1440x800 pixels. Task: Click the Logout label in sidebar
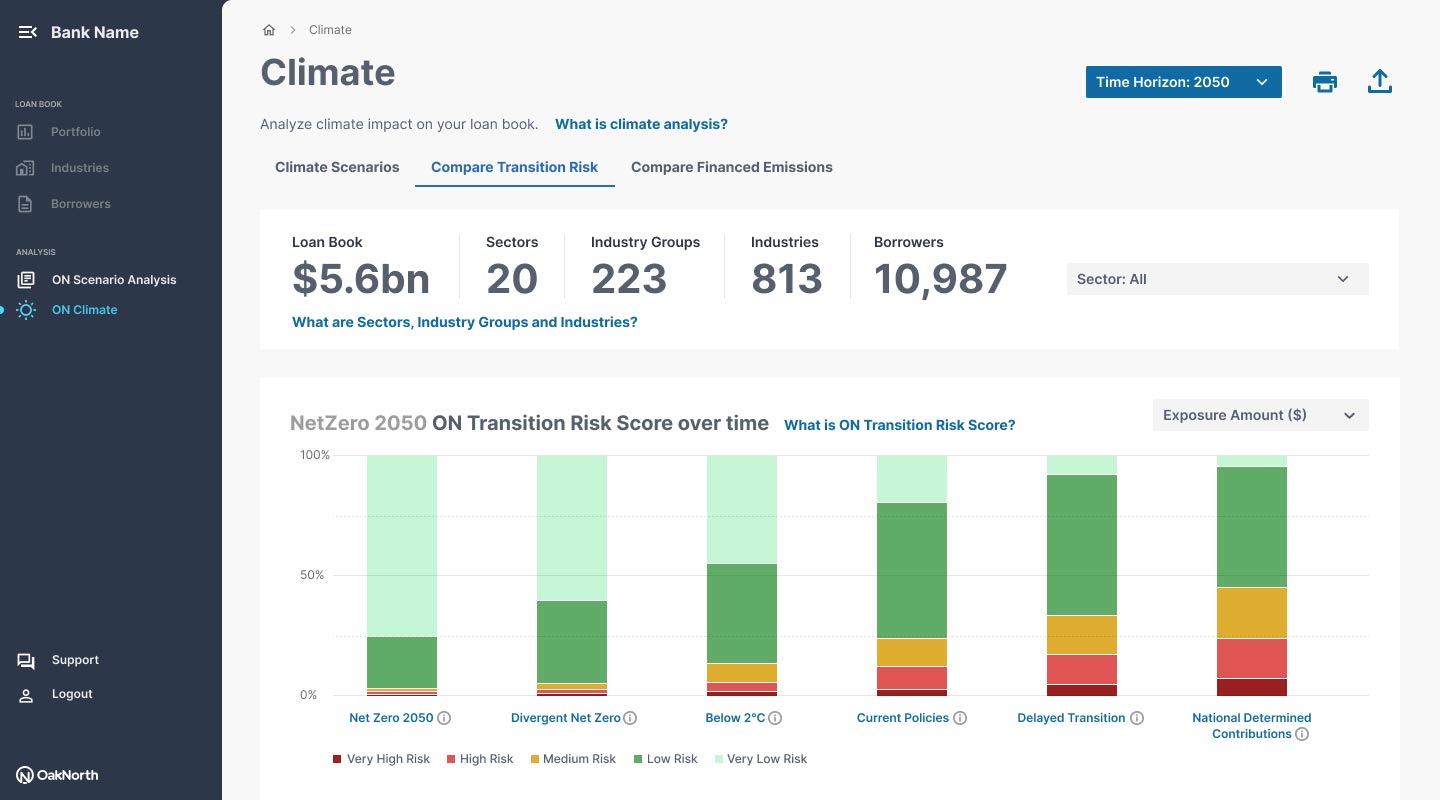72,694
